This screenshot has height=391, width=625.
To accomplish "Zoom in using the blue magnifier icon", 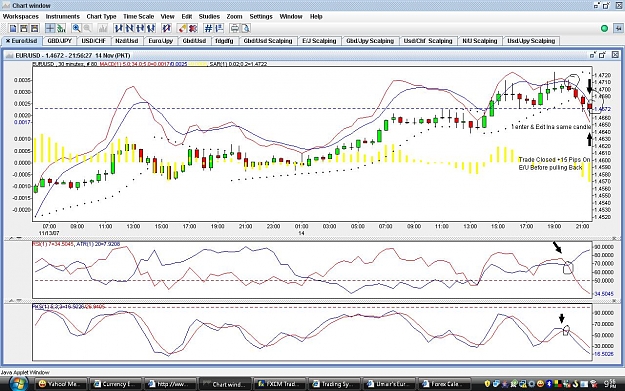I will (76, 28).
